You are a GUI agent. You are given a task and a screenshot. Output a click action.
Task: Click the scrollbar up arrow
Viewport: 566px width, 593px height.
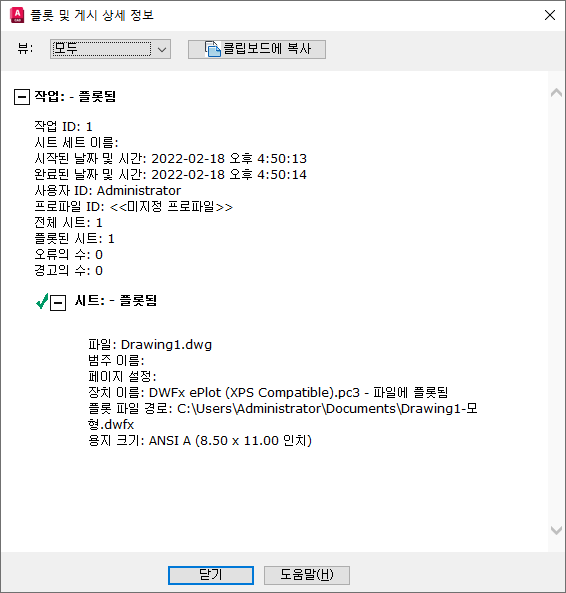coord(556,93)
